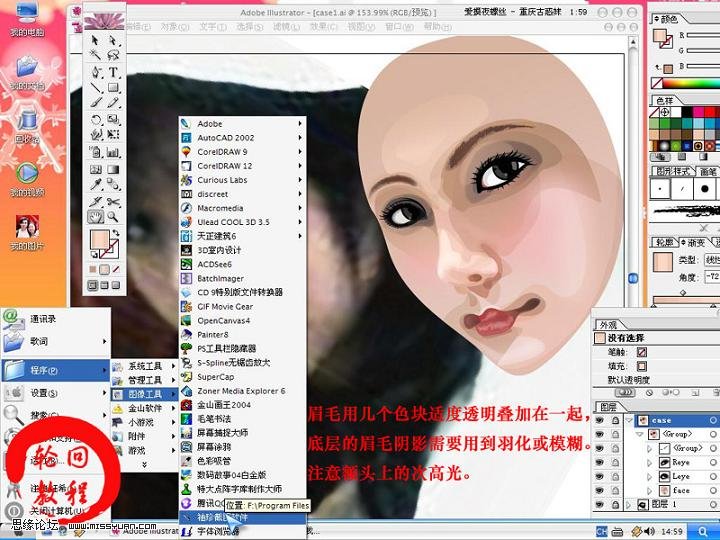Screen dimensions: 720x540
Task: Toggle visibility of the Reye sublayer
Action: click(599, 462)
